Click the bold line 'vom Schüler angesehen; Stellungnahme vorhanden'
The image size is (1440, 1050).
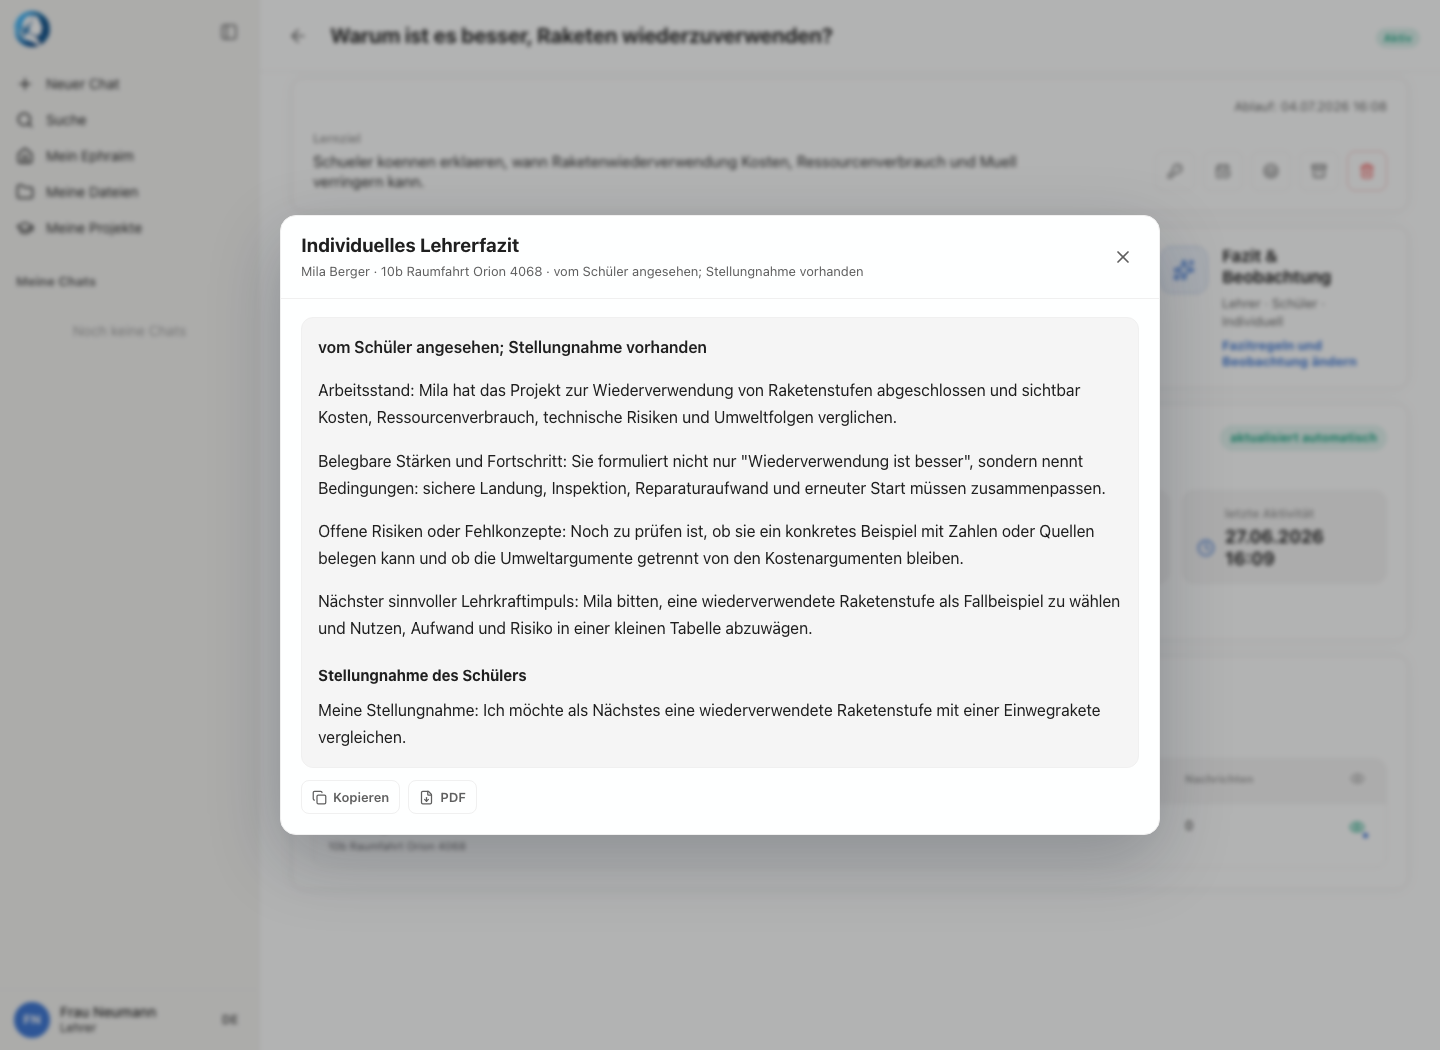512,347
